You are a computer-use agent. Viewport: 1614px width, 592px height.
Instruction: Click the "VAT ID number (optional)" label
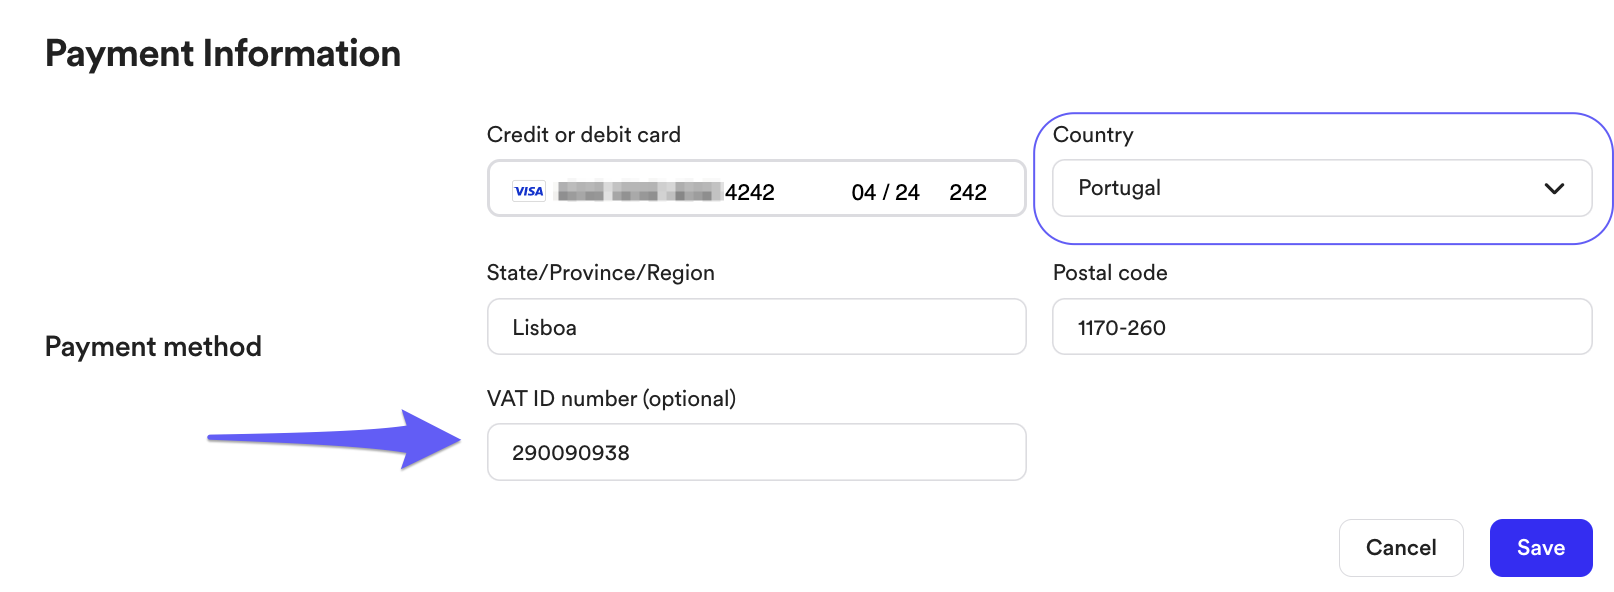tap(611, 399)
